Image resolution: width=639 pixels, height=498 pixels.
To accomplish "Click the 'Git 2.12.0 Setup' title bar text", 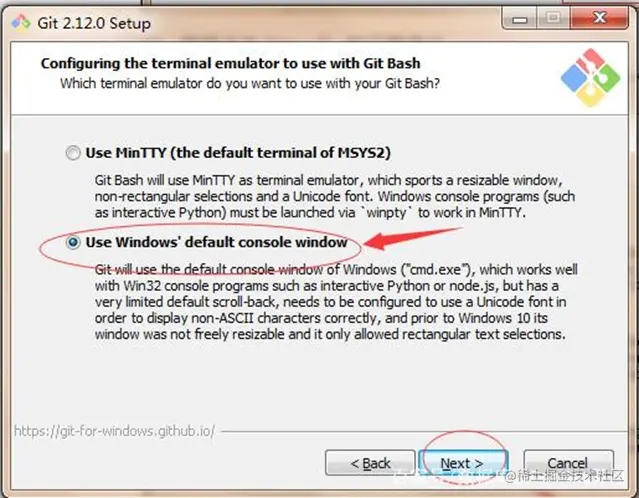I will click(94, 23).
